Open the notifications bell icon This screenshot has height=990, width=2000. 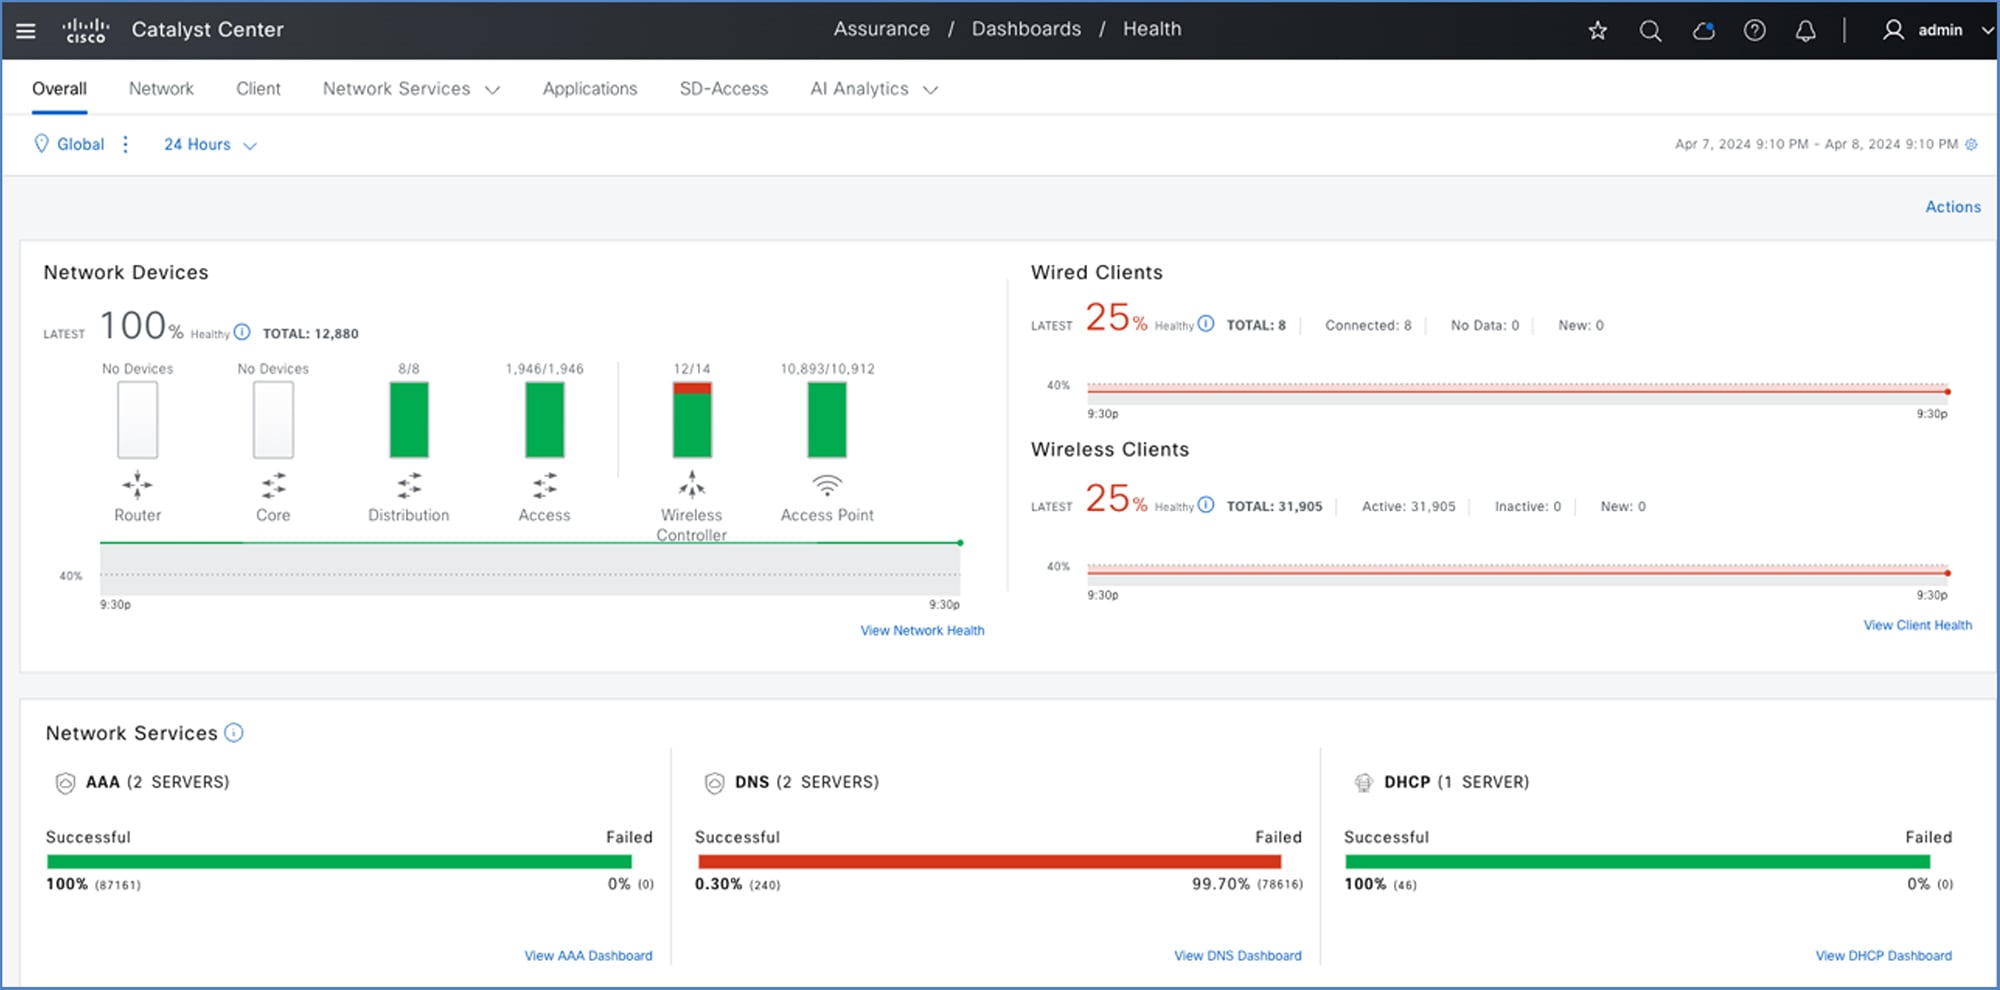click(1806, 31)
